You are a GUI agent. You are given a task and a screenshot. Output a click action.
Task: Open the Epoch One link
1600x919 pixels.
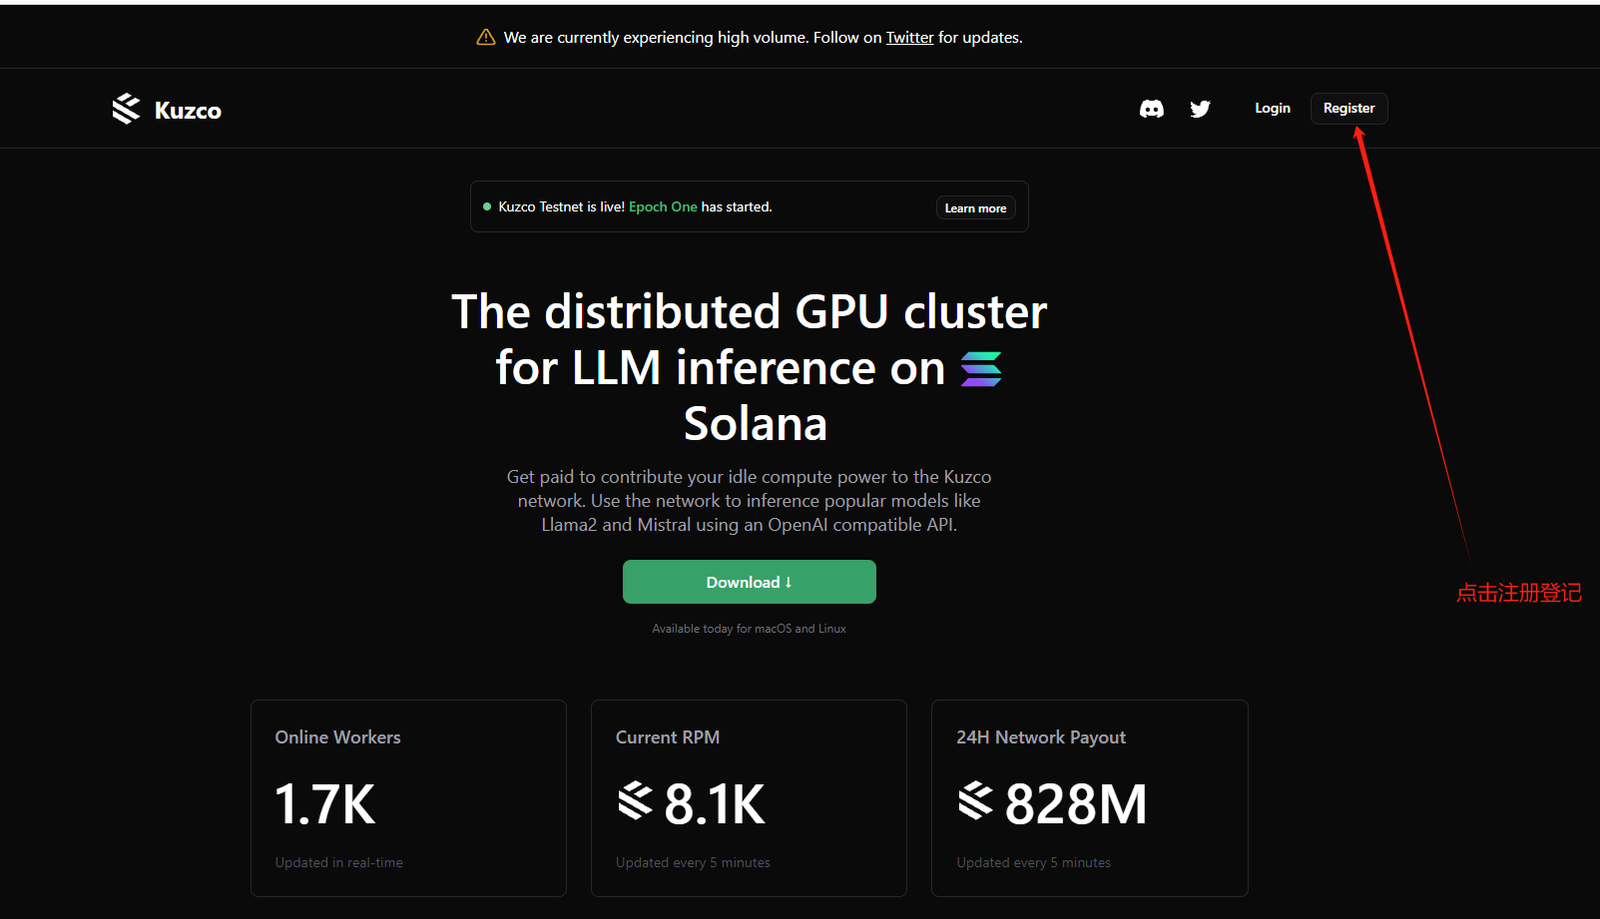point(663,207)
